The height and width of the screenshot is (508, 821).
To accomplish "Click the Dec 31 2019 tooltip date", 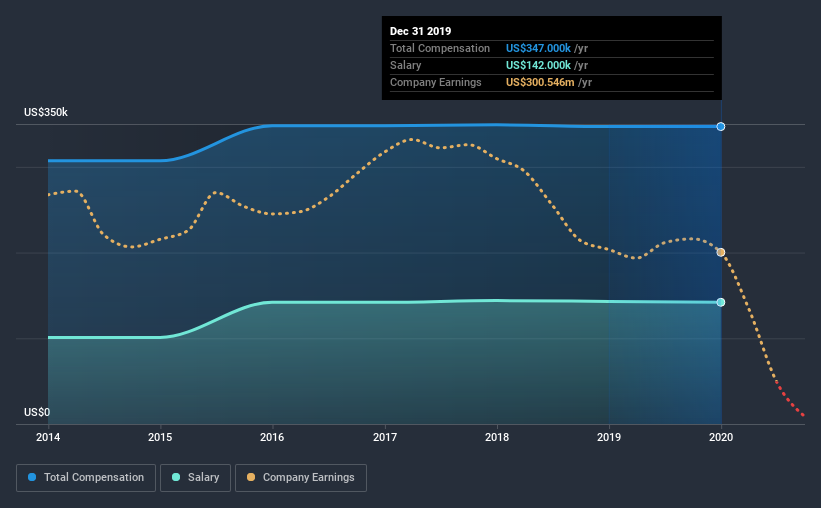I will tap(420, 31).
